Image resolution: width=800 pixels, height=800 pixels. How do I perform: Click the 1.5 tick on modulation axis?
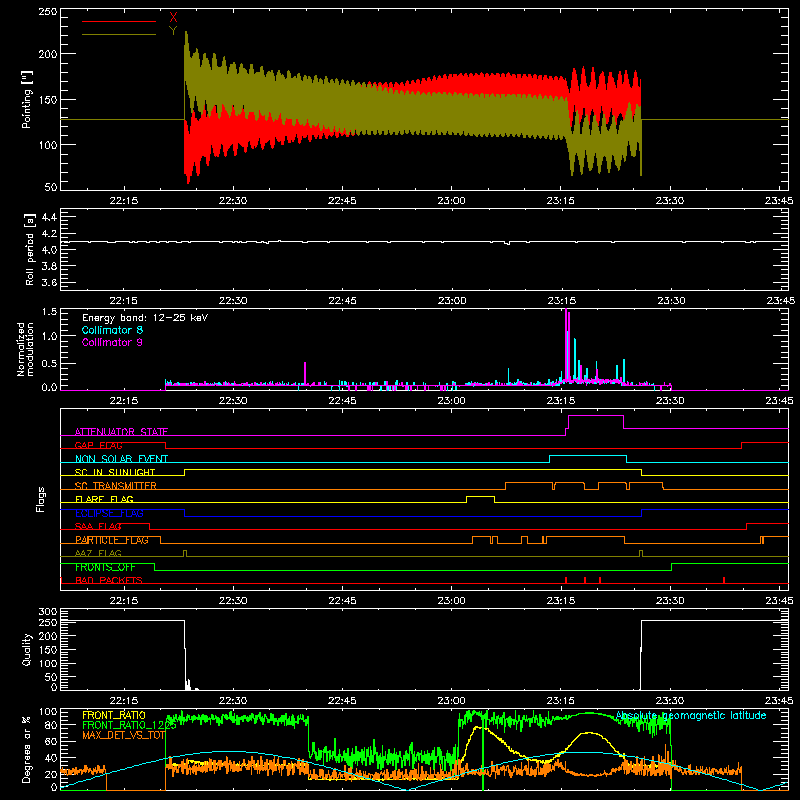[49, 311]
